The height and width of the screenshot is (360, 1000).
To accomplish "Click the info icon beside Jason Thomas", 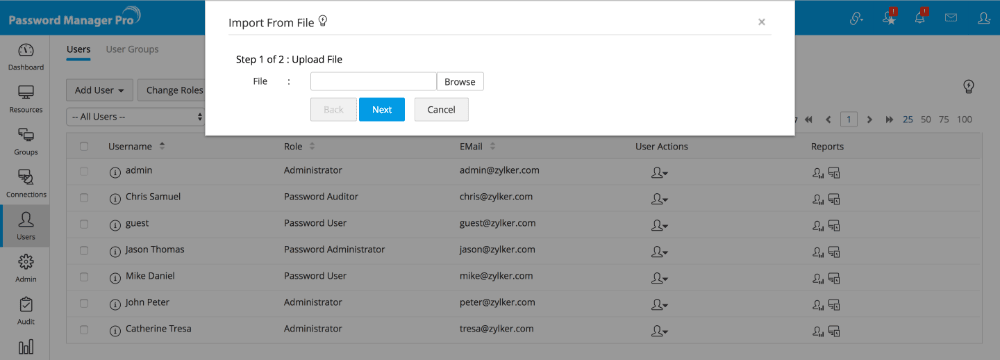I will click(x=115, y=251).
